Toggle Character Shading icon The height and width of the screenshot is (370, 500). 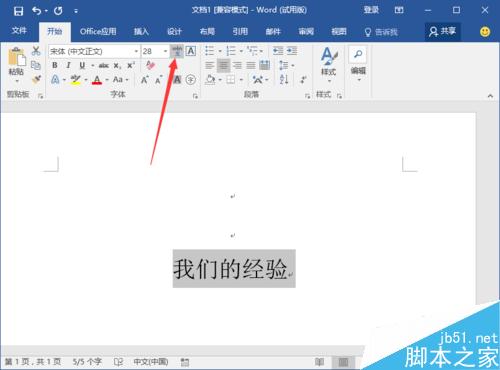click(x=177, y=80)
